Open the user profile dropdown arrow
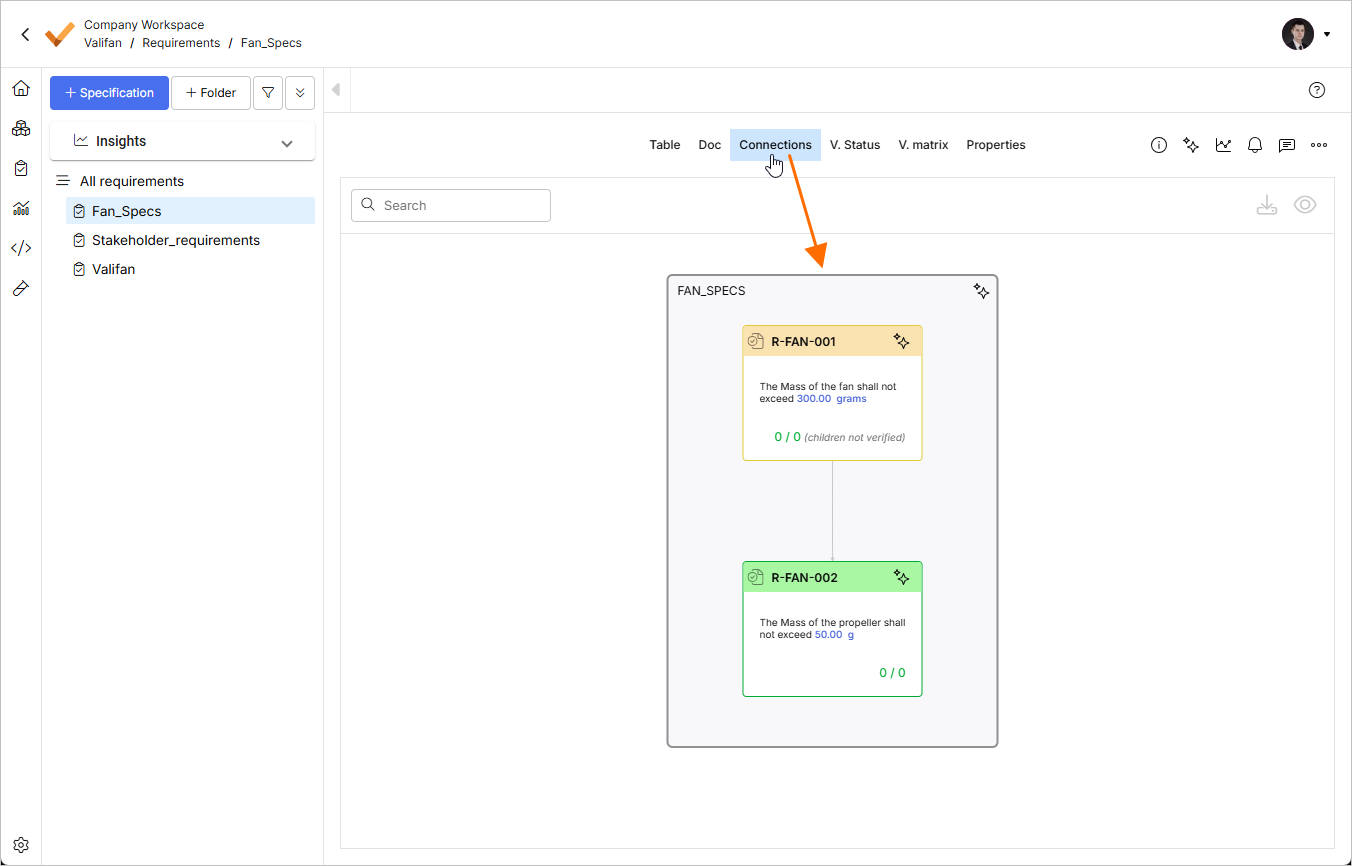Screen dimensions: 1352x866 (x=1327, y=34)
